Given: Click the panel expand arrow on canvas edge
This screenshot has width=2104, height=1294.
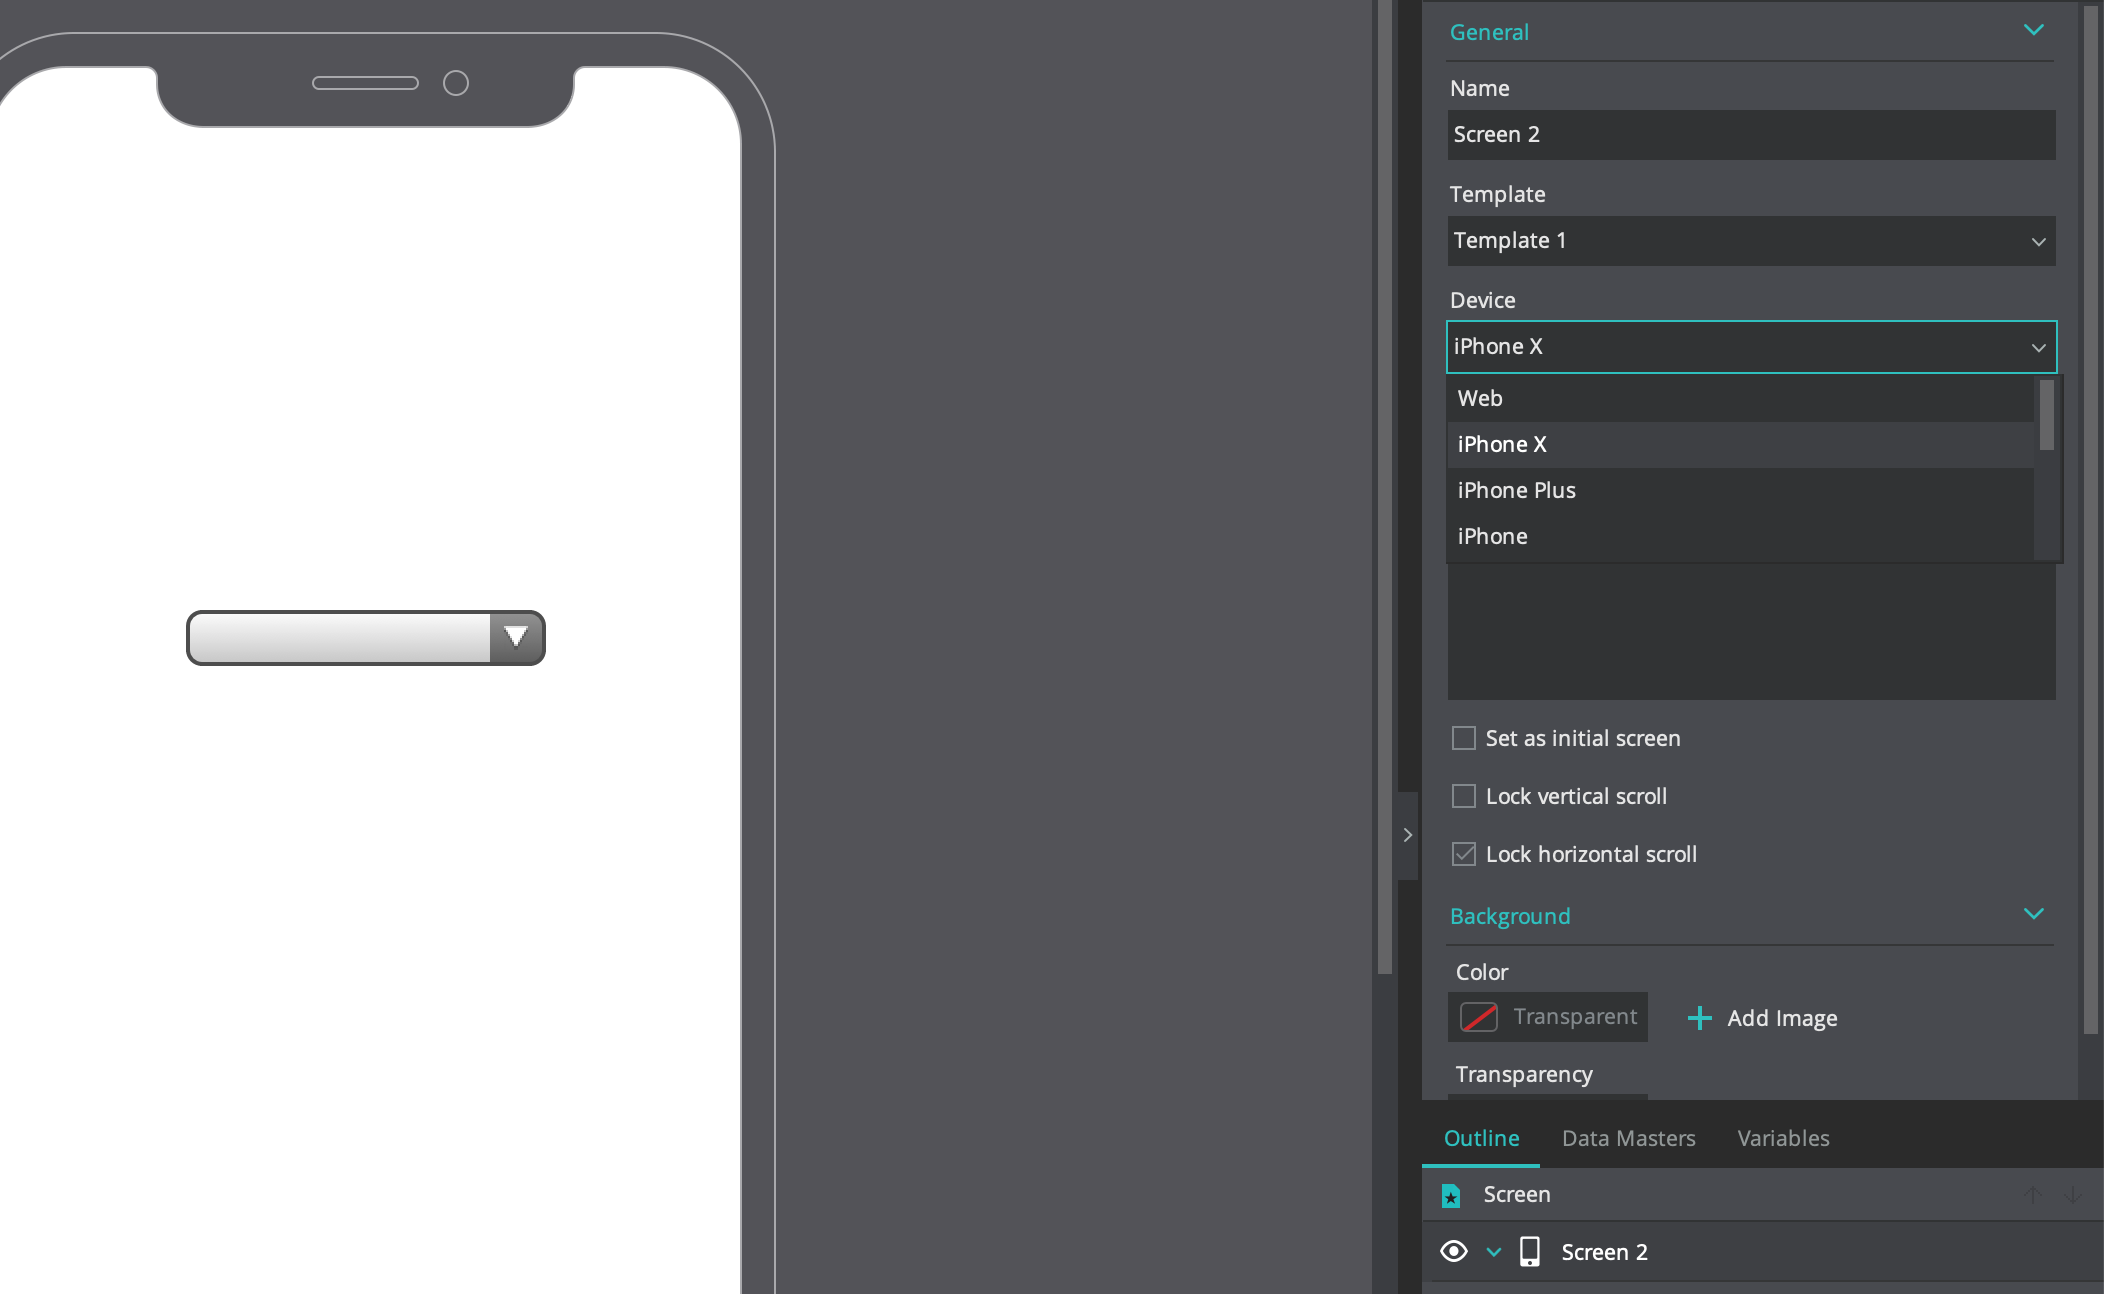Looking at the screenshot, I should pos(1407,834).
